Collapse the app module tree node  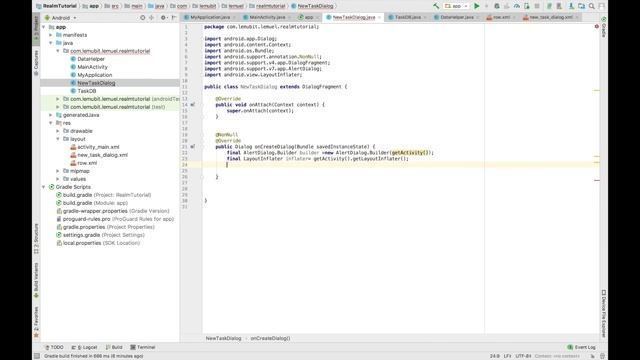tap(44, 27)
